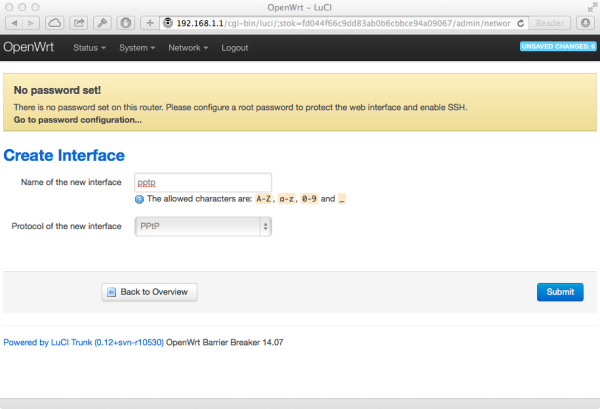The width and height of the screenshot is (600, 409).
Task: Click the Unsaved Changes badge
Action: (558, 47)
